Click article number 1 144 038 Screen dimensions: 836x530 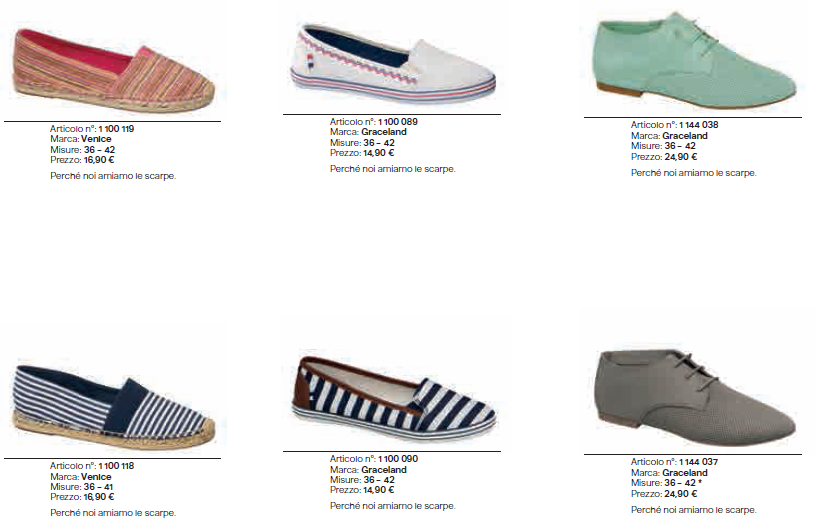(698, 125)
